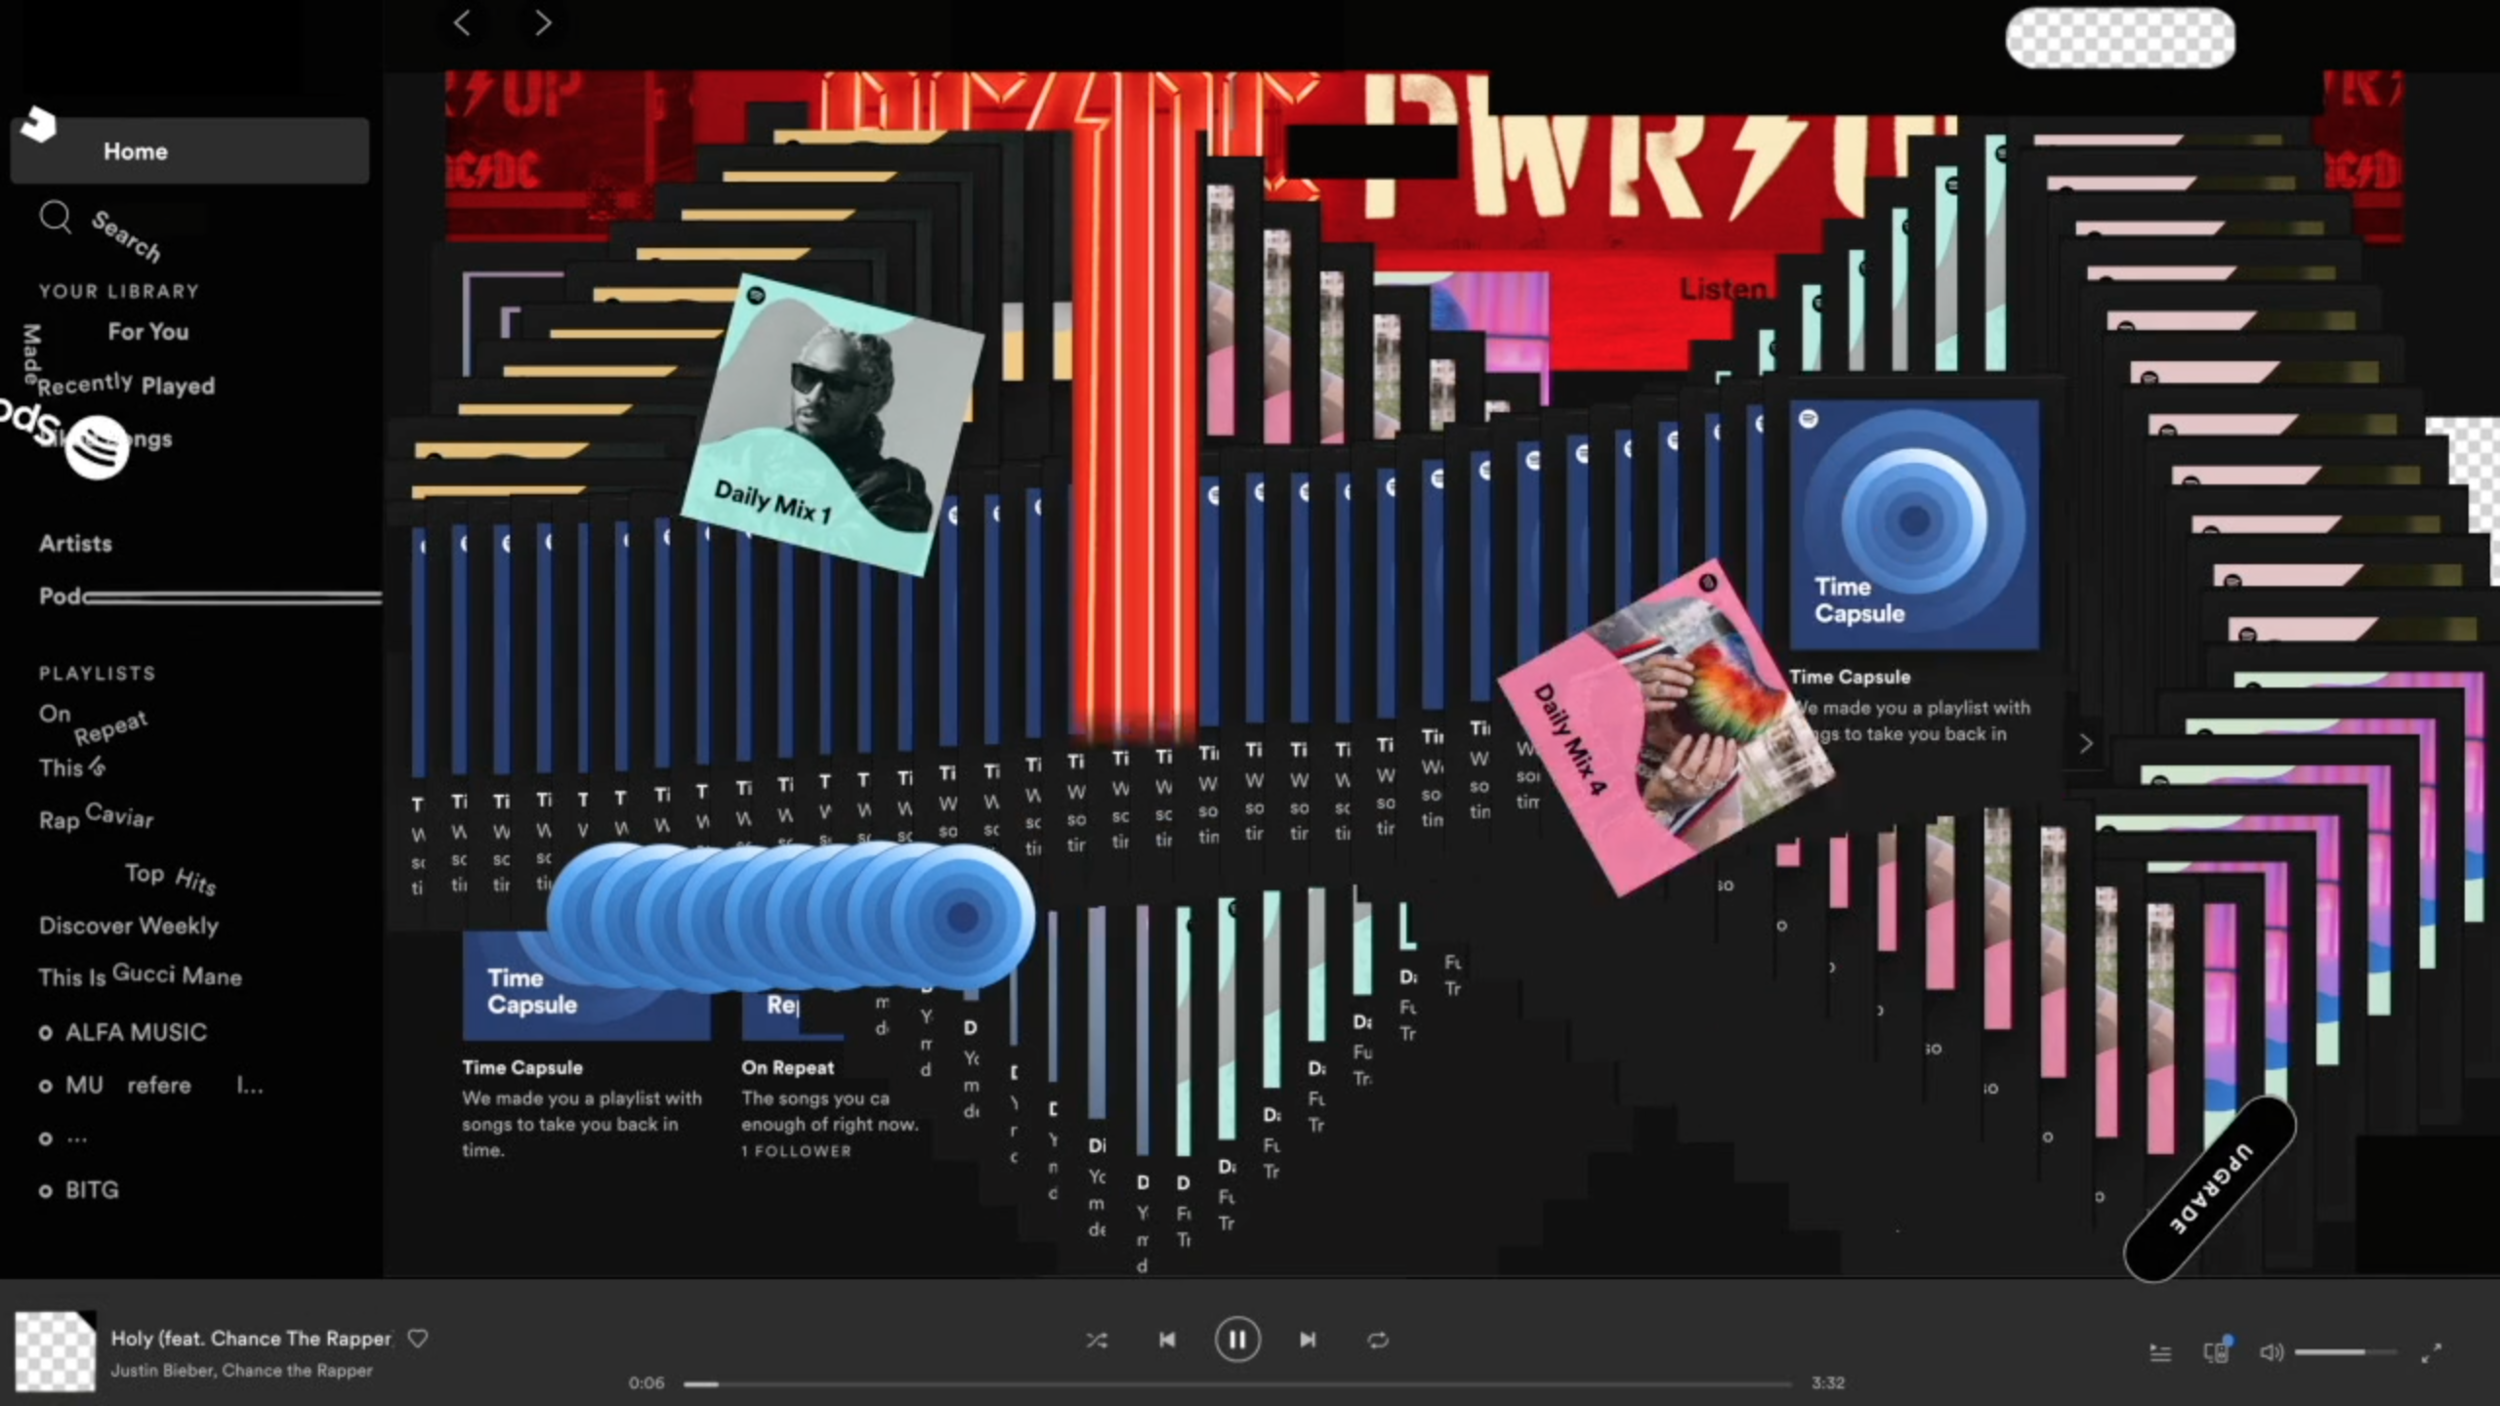Screen dimensions: 2500x1406
Task: Skip to the next track
Action: pyautogui.click(x=1307, y=1340)
